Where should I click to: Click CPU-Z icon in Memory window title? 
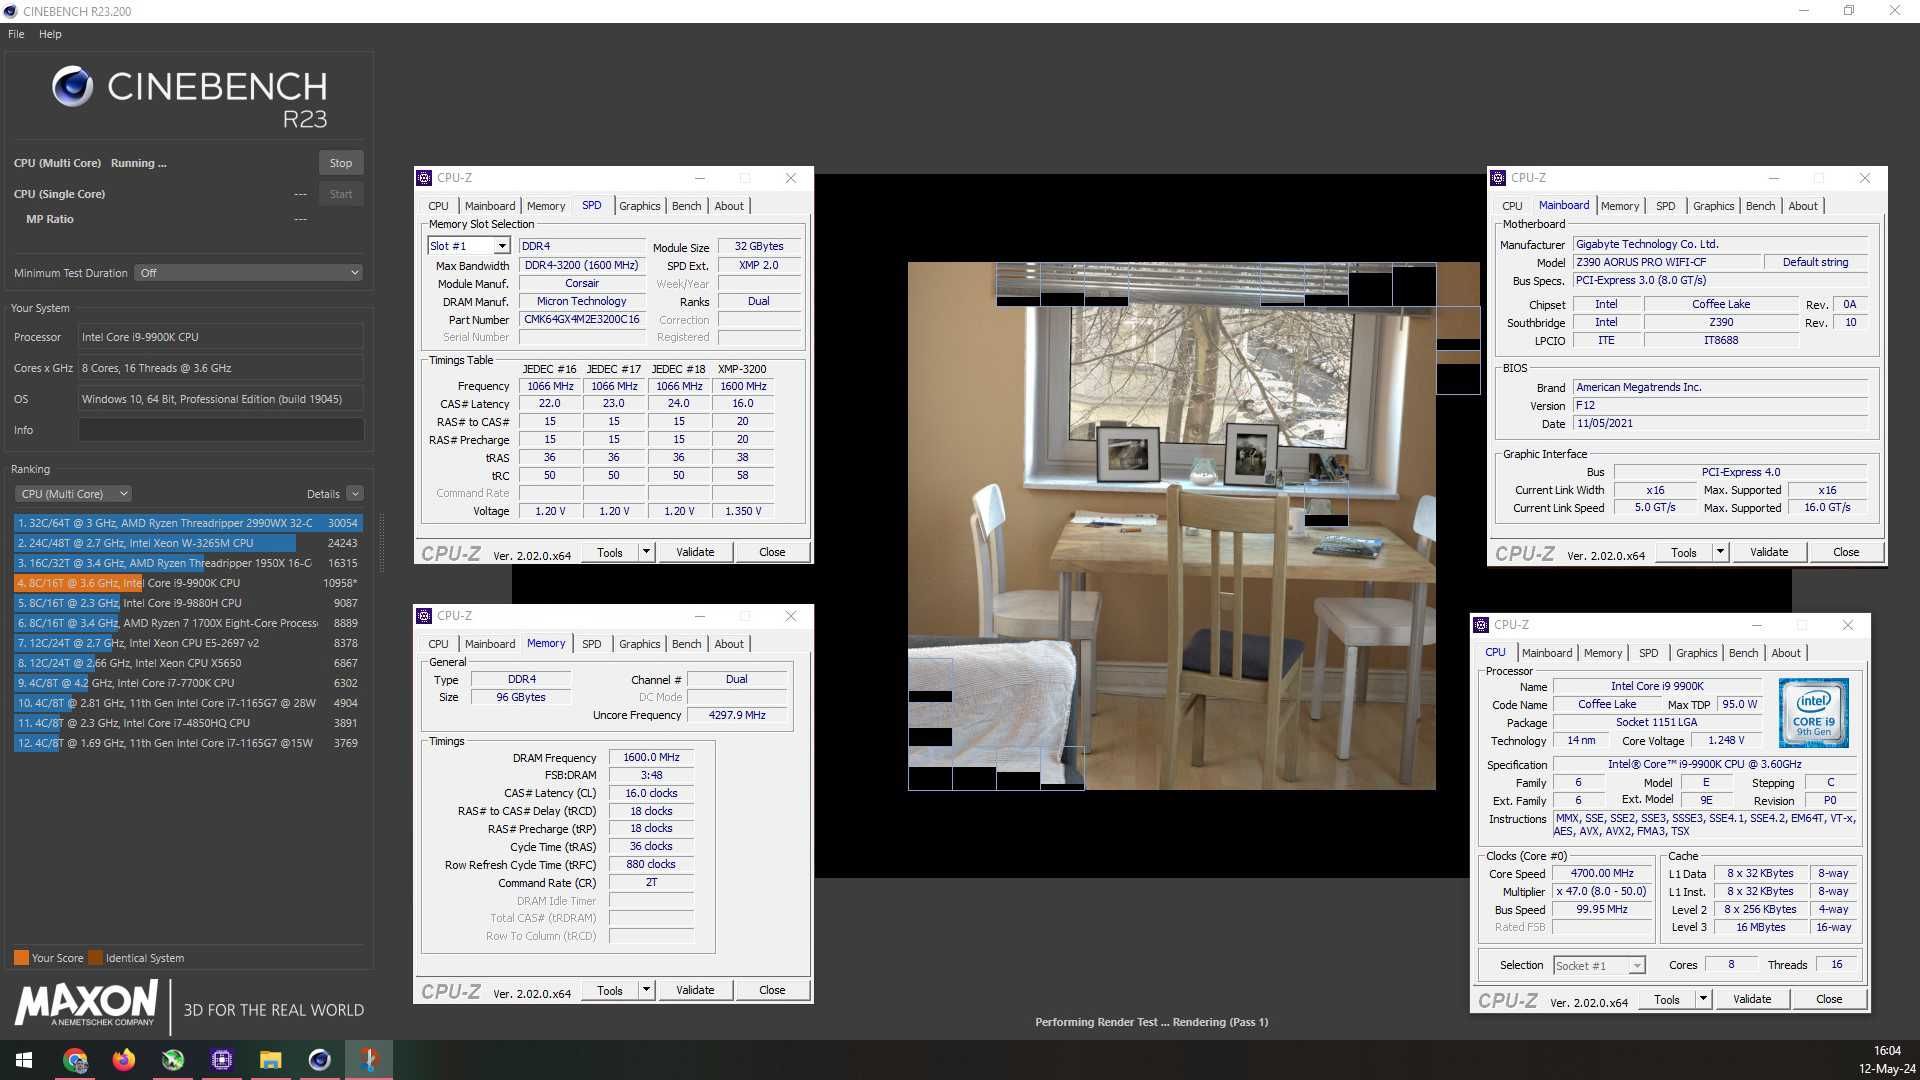424,616
